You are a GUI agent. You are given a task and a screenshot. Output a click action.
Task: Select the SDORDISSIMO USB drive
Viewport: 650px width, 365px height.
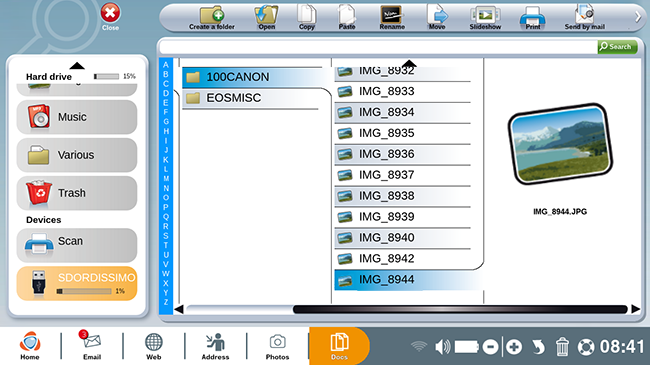77,283
